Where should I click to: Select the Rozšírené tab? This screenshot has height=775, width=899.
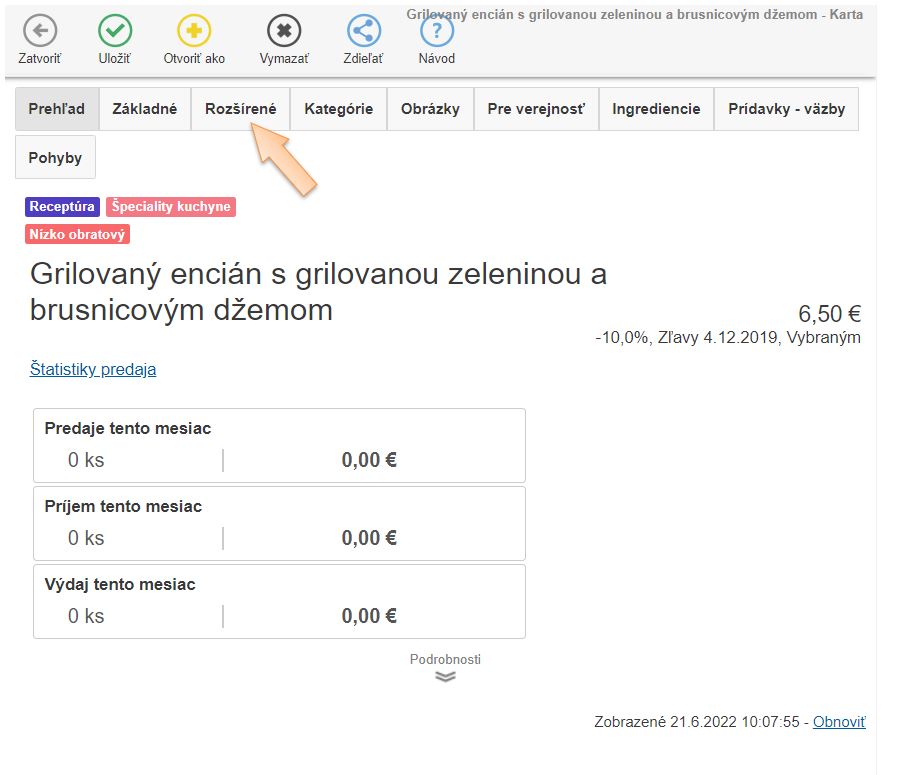click(241, 109)
